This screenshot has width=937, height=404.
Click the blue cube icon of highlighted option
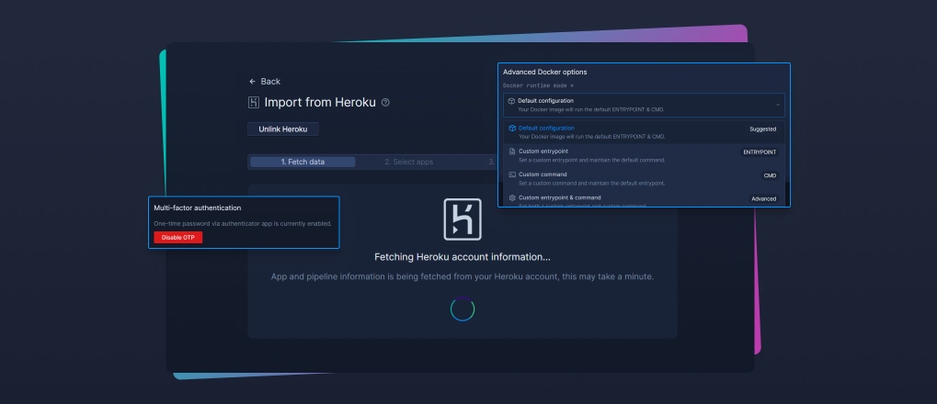coord(512,128)
